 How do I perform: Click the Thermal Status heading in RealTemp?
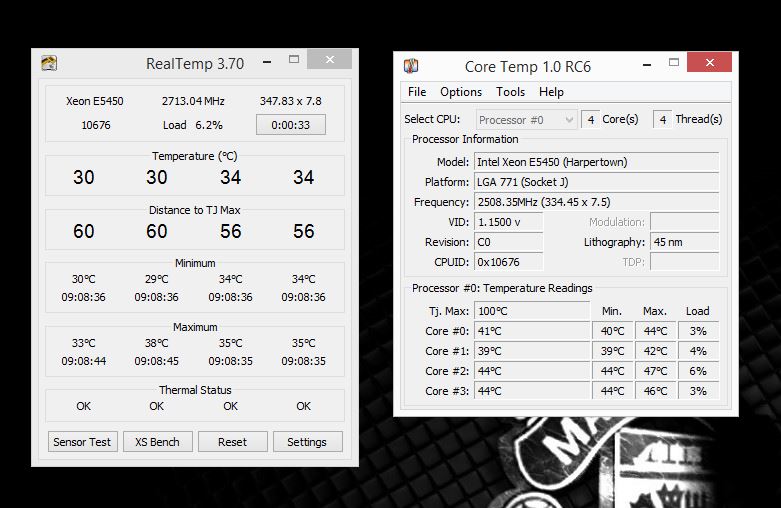pos(195,389)
